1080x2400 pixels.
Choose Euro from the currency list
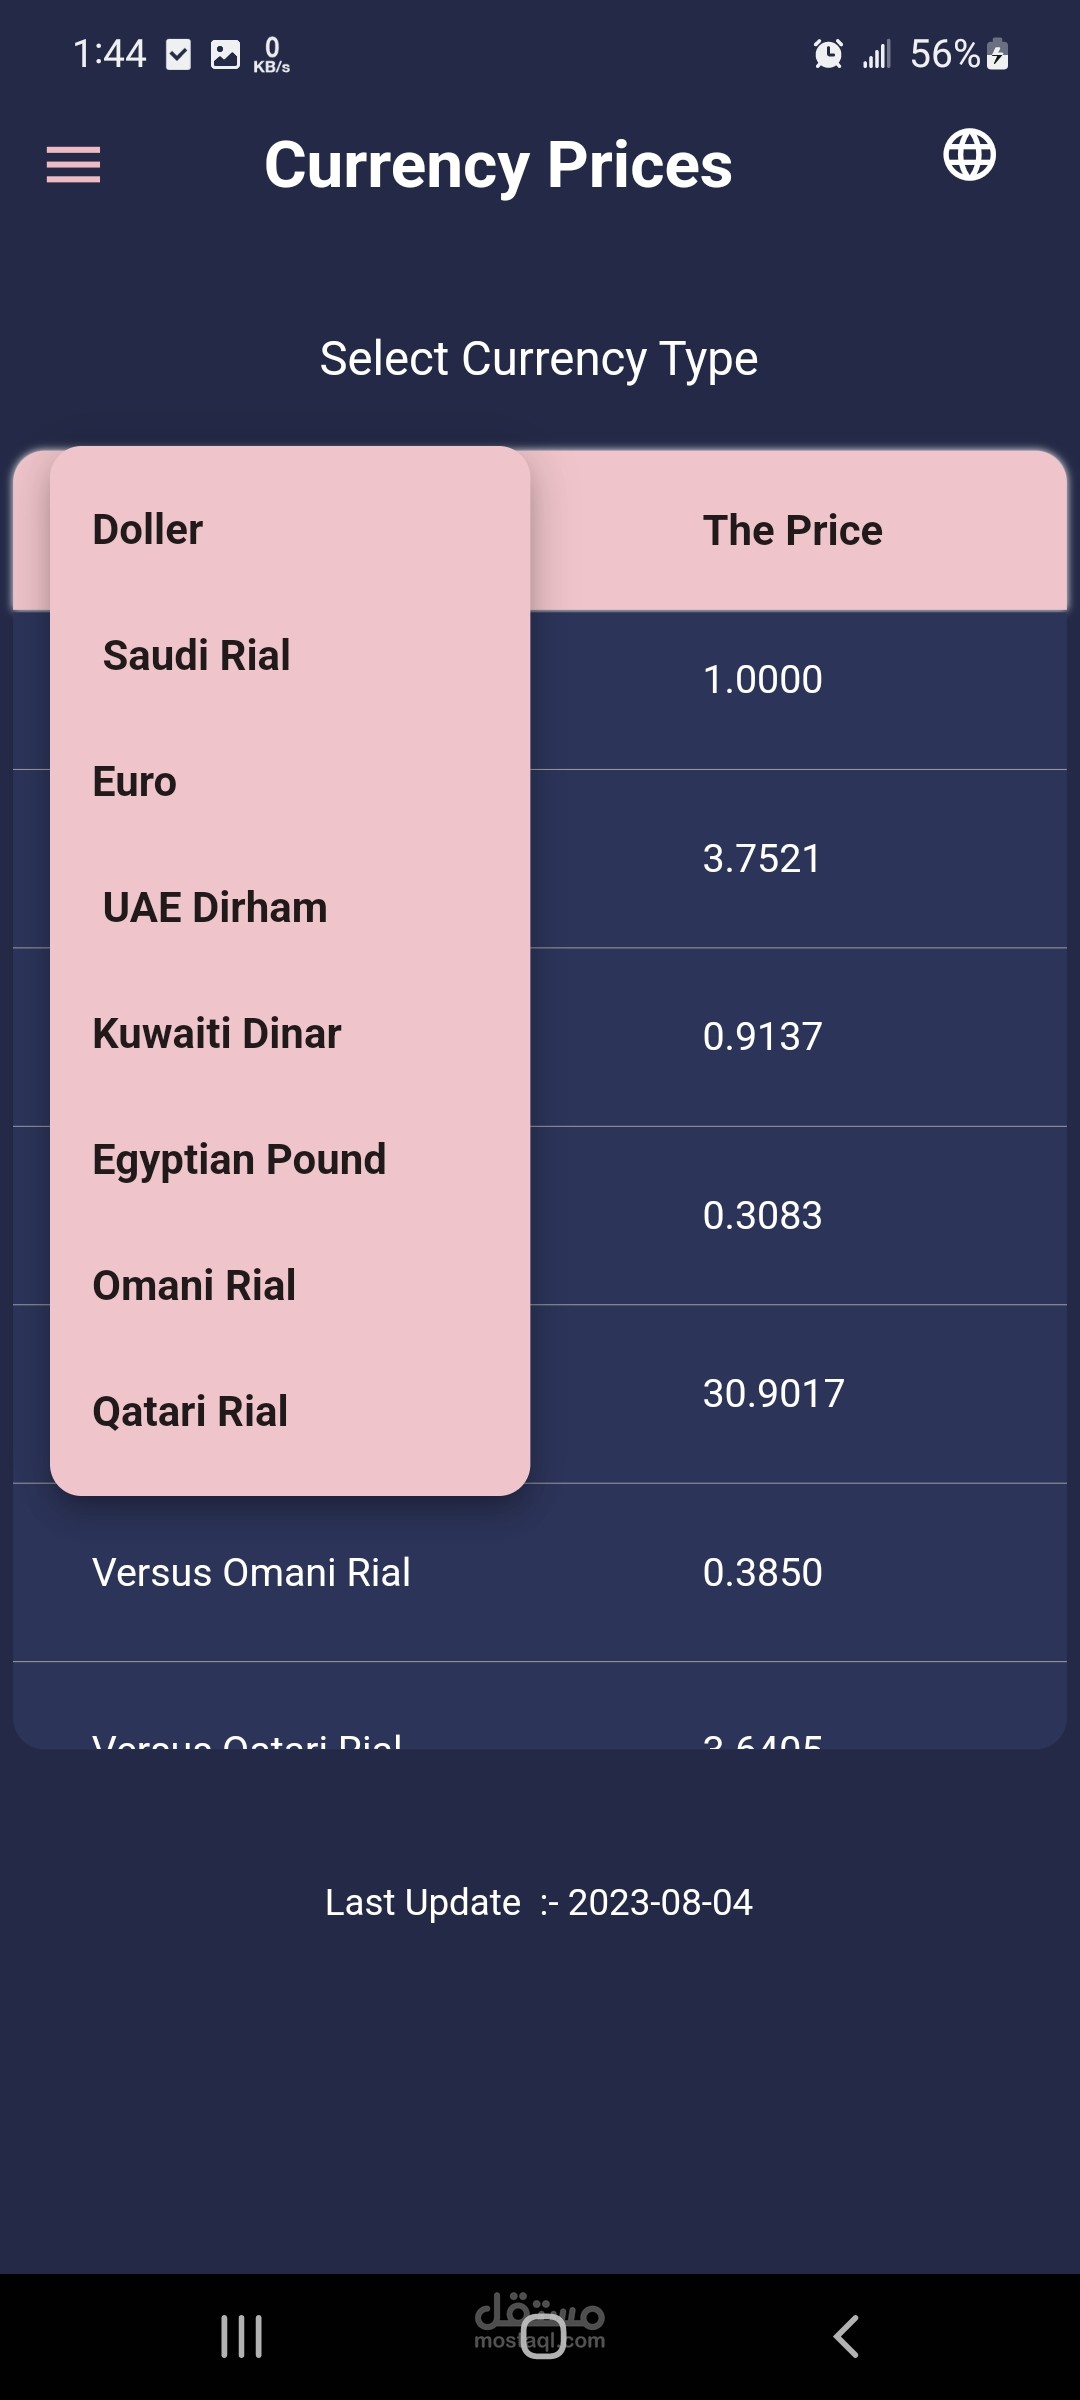[x=290, y=782]
